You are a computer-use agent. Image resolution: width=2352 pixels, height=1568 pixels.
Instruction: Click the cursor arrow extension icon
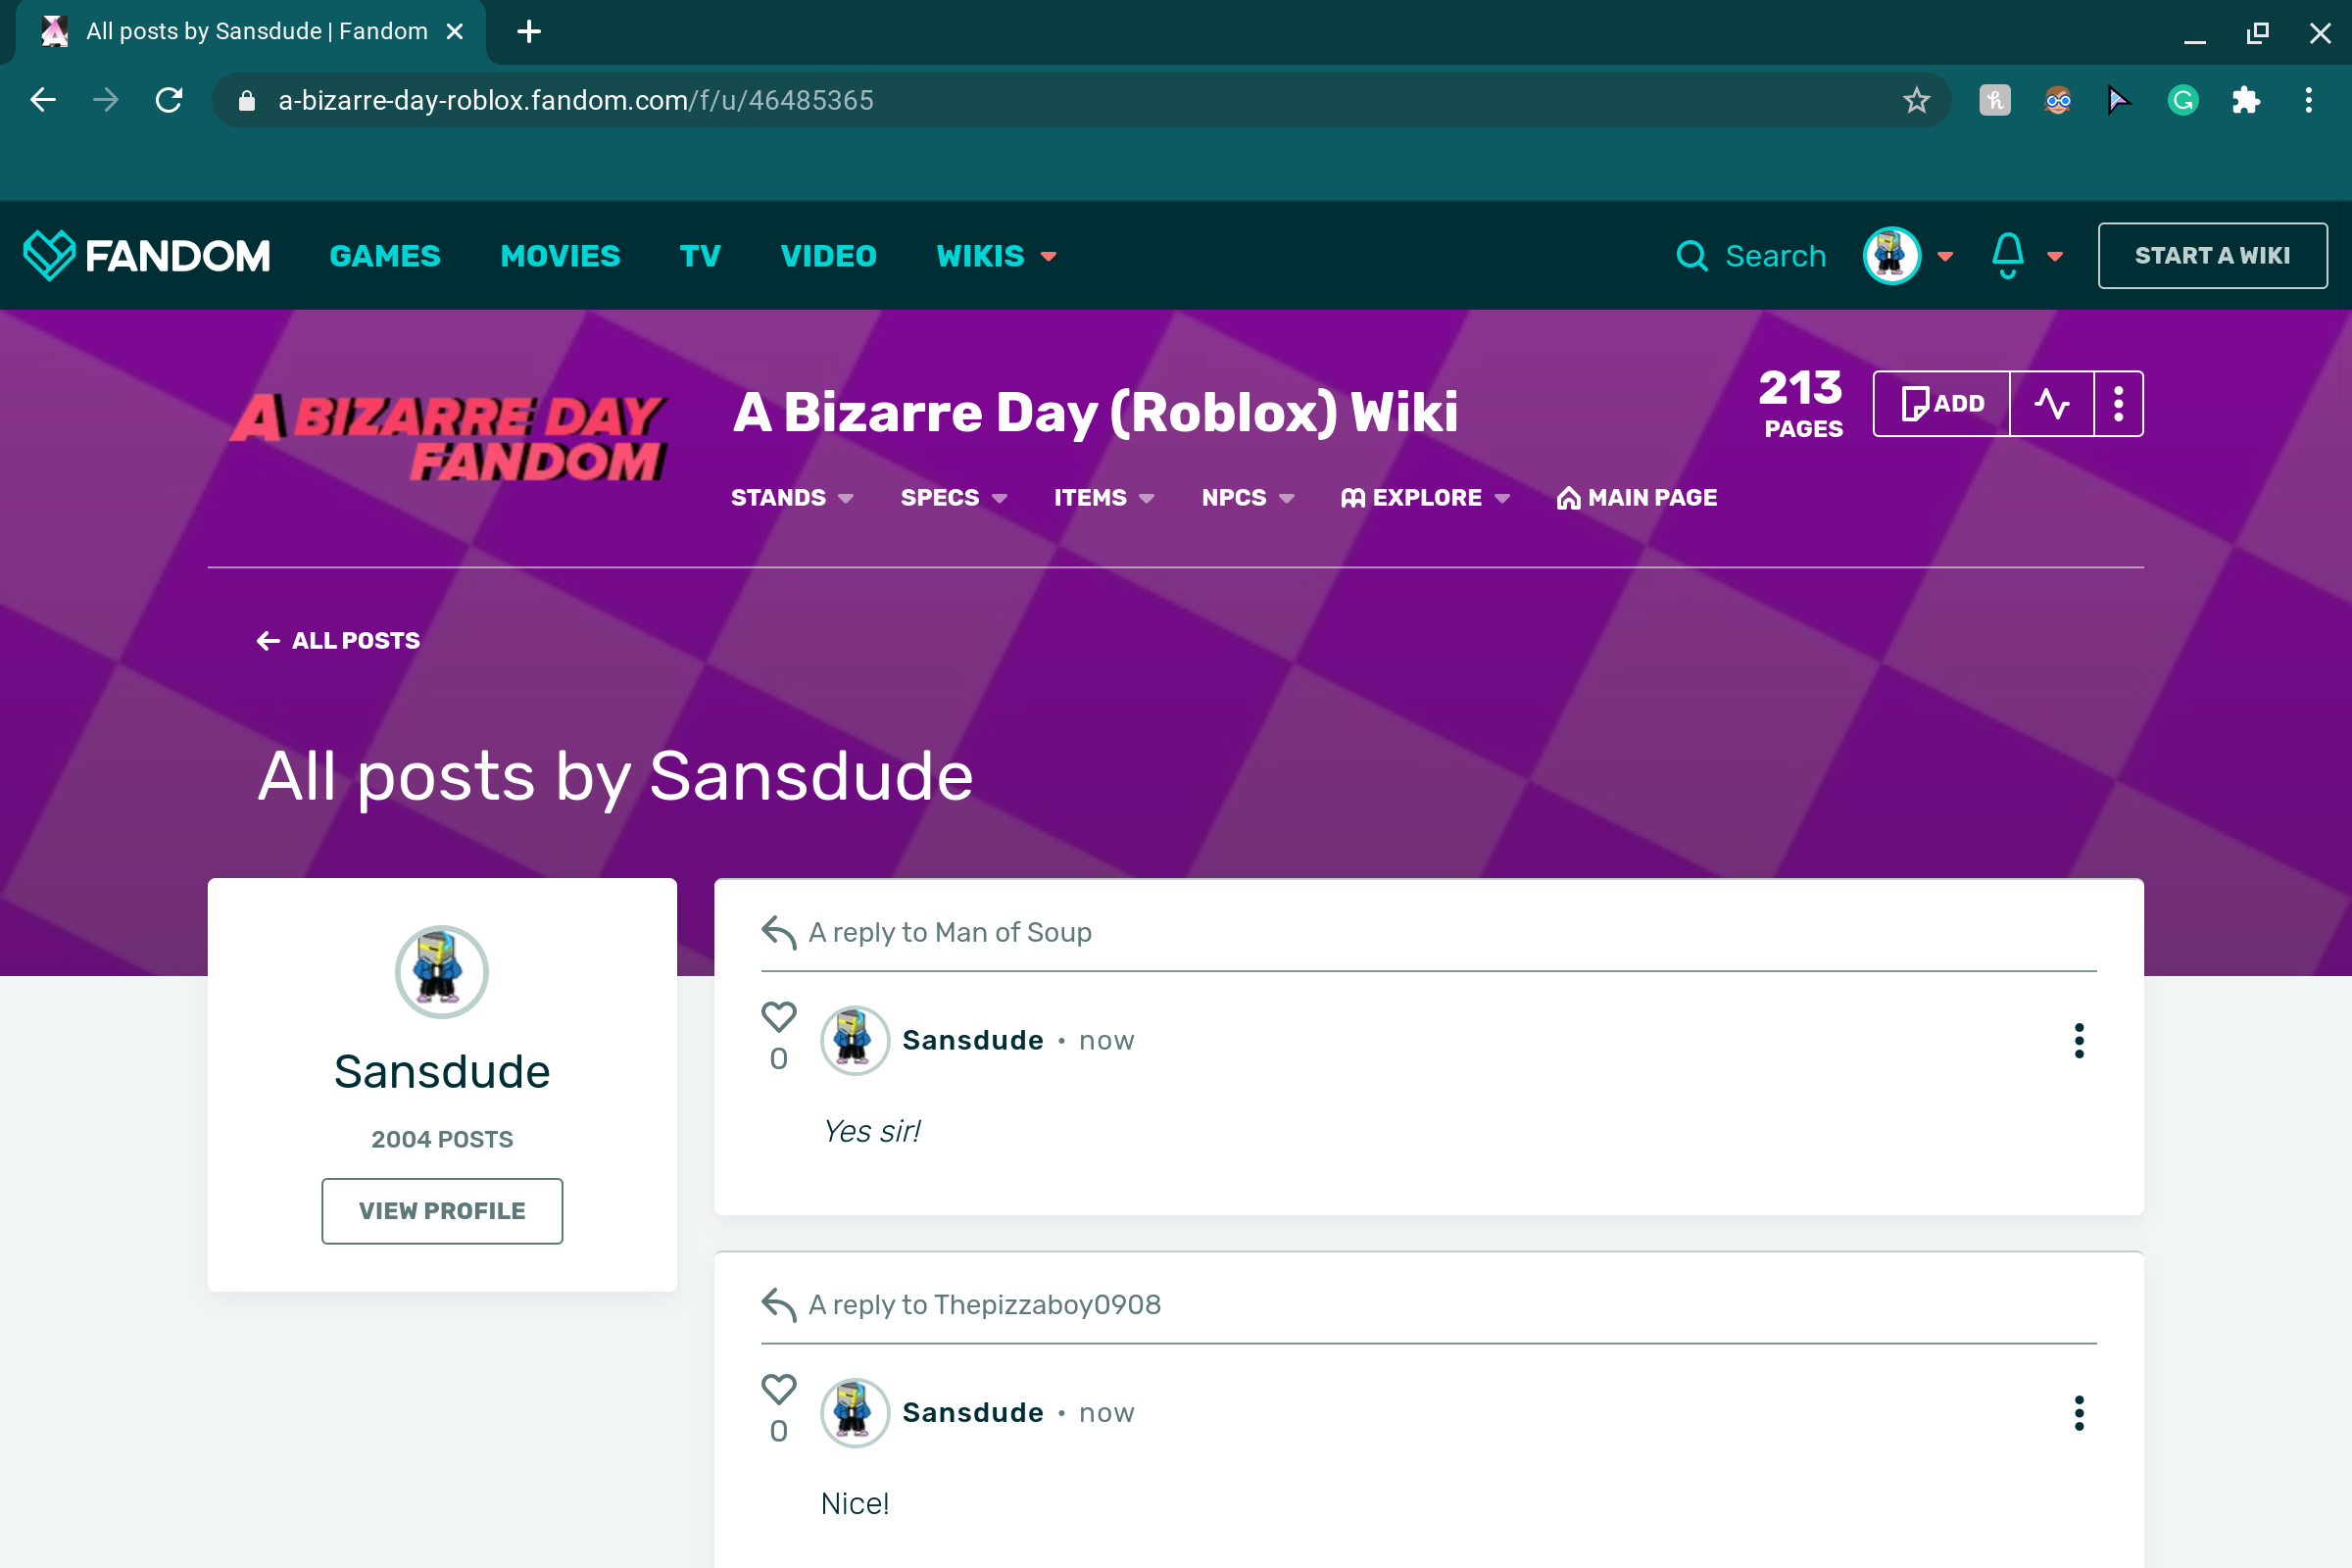tap(2120, 100)
